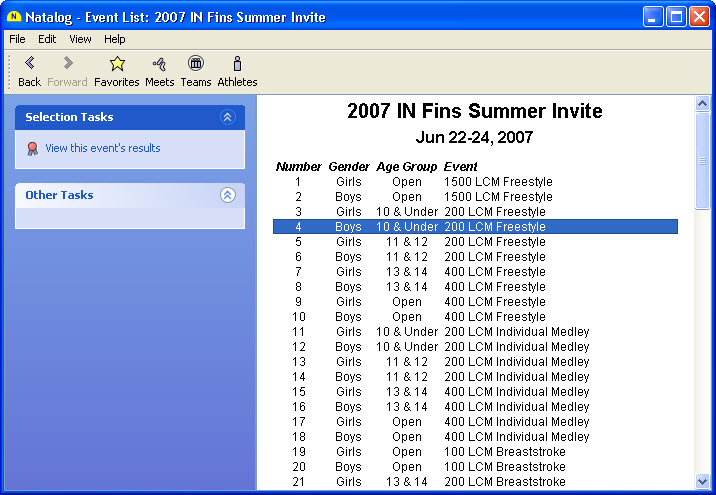The image size is (716, 495).
Task: Click the scrollbar down arrow
Action: click(702, 481)
